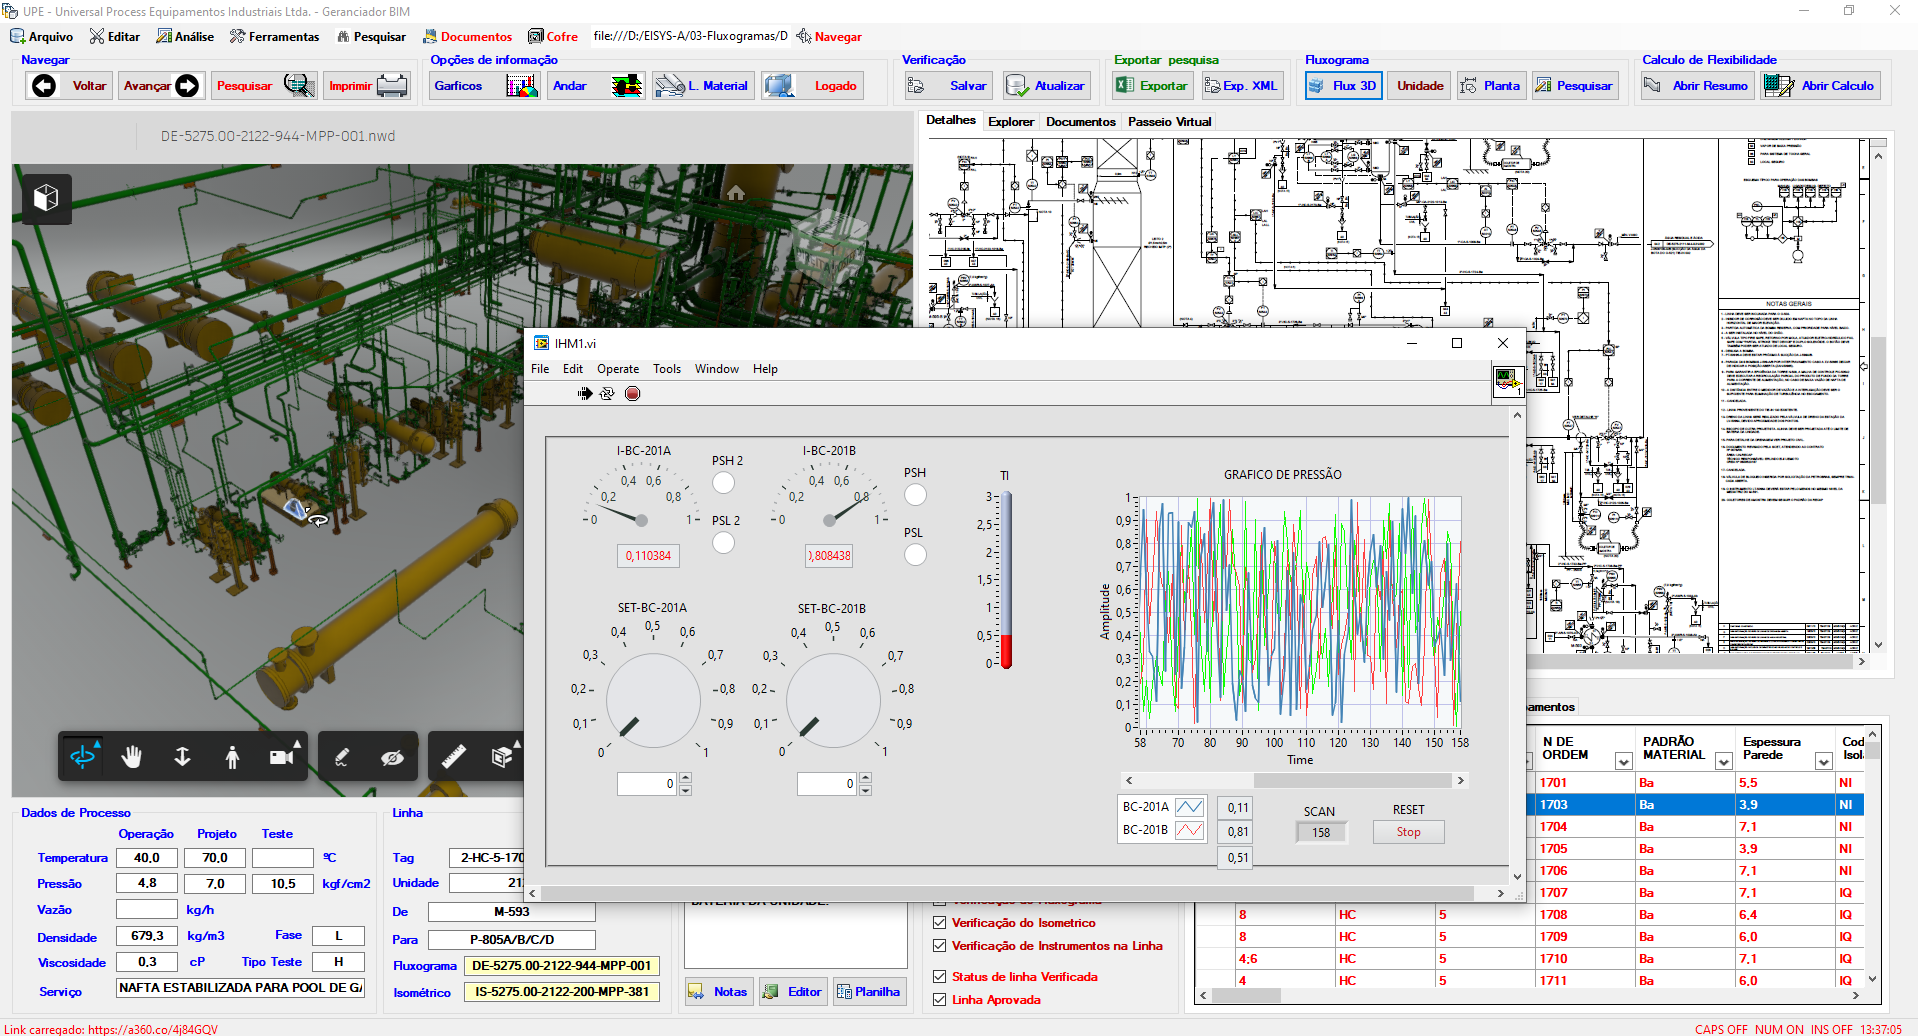Click Abrir Resumo button

(1697, 86)
